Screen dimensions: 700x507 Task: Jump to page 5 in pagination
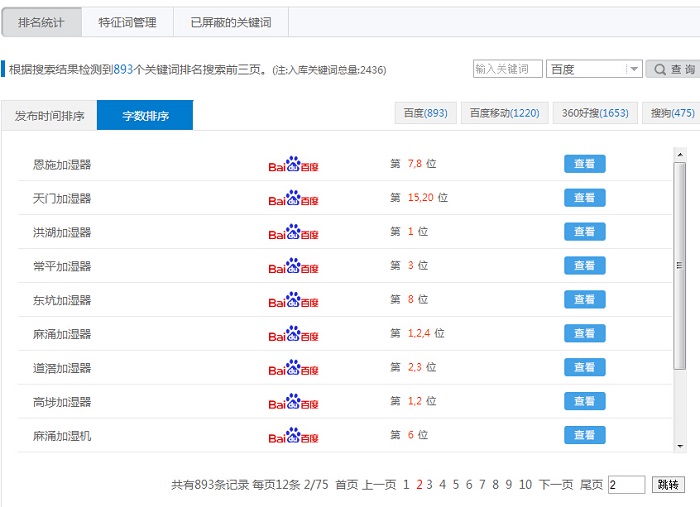tap(455, 485)
